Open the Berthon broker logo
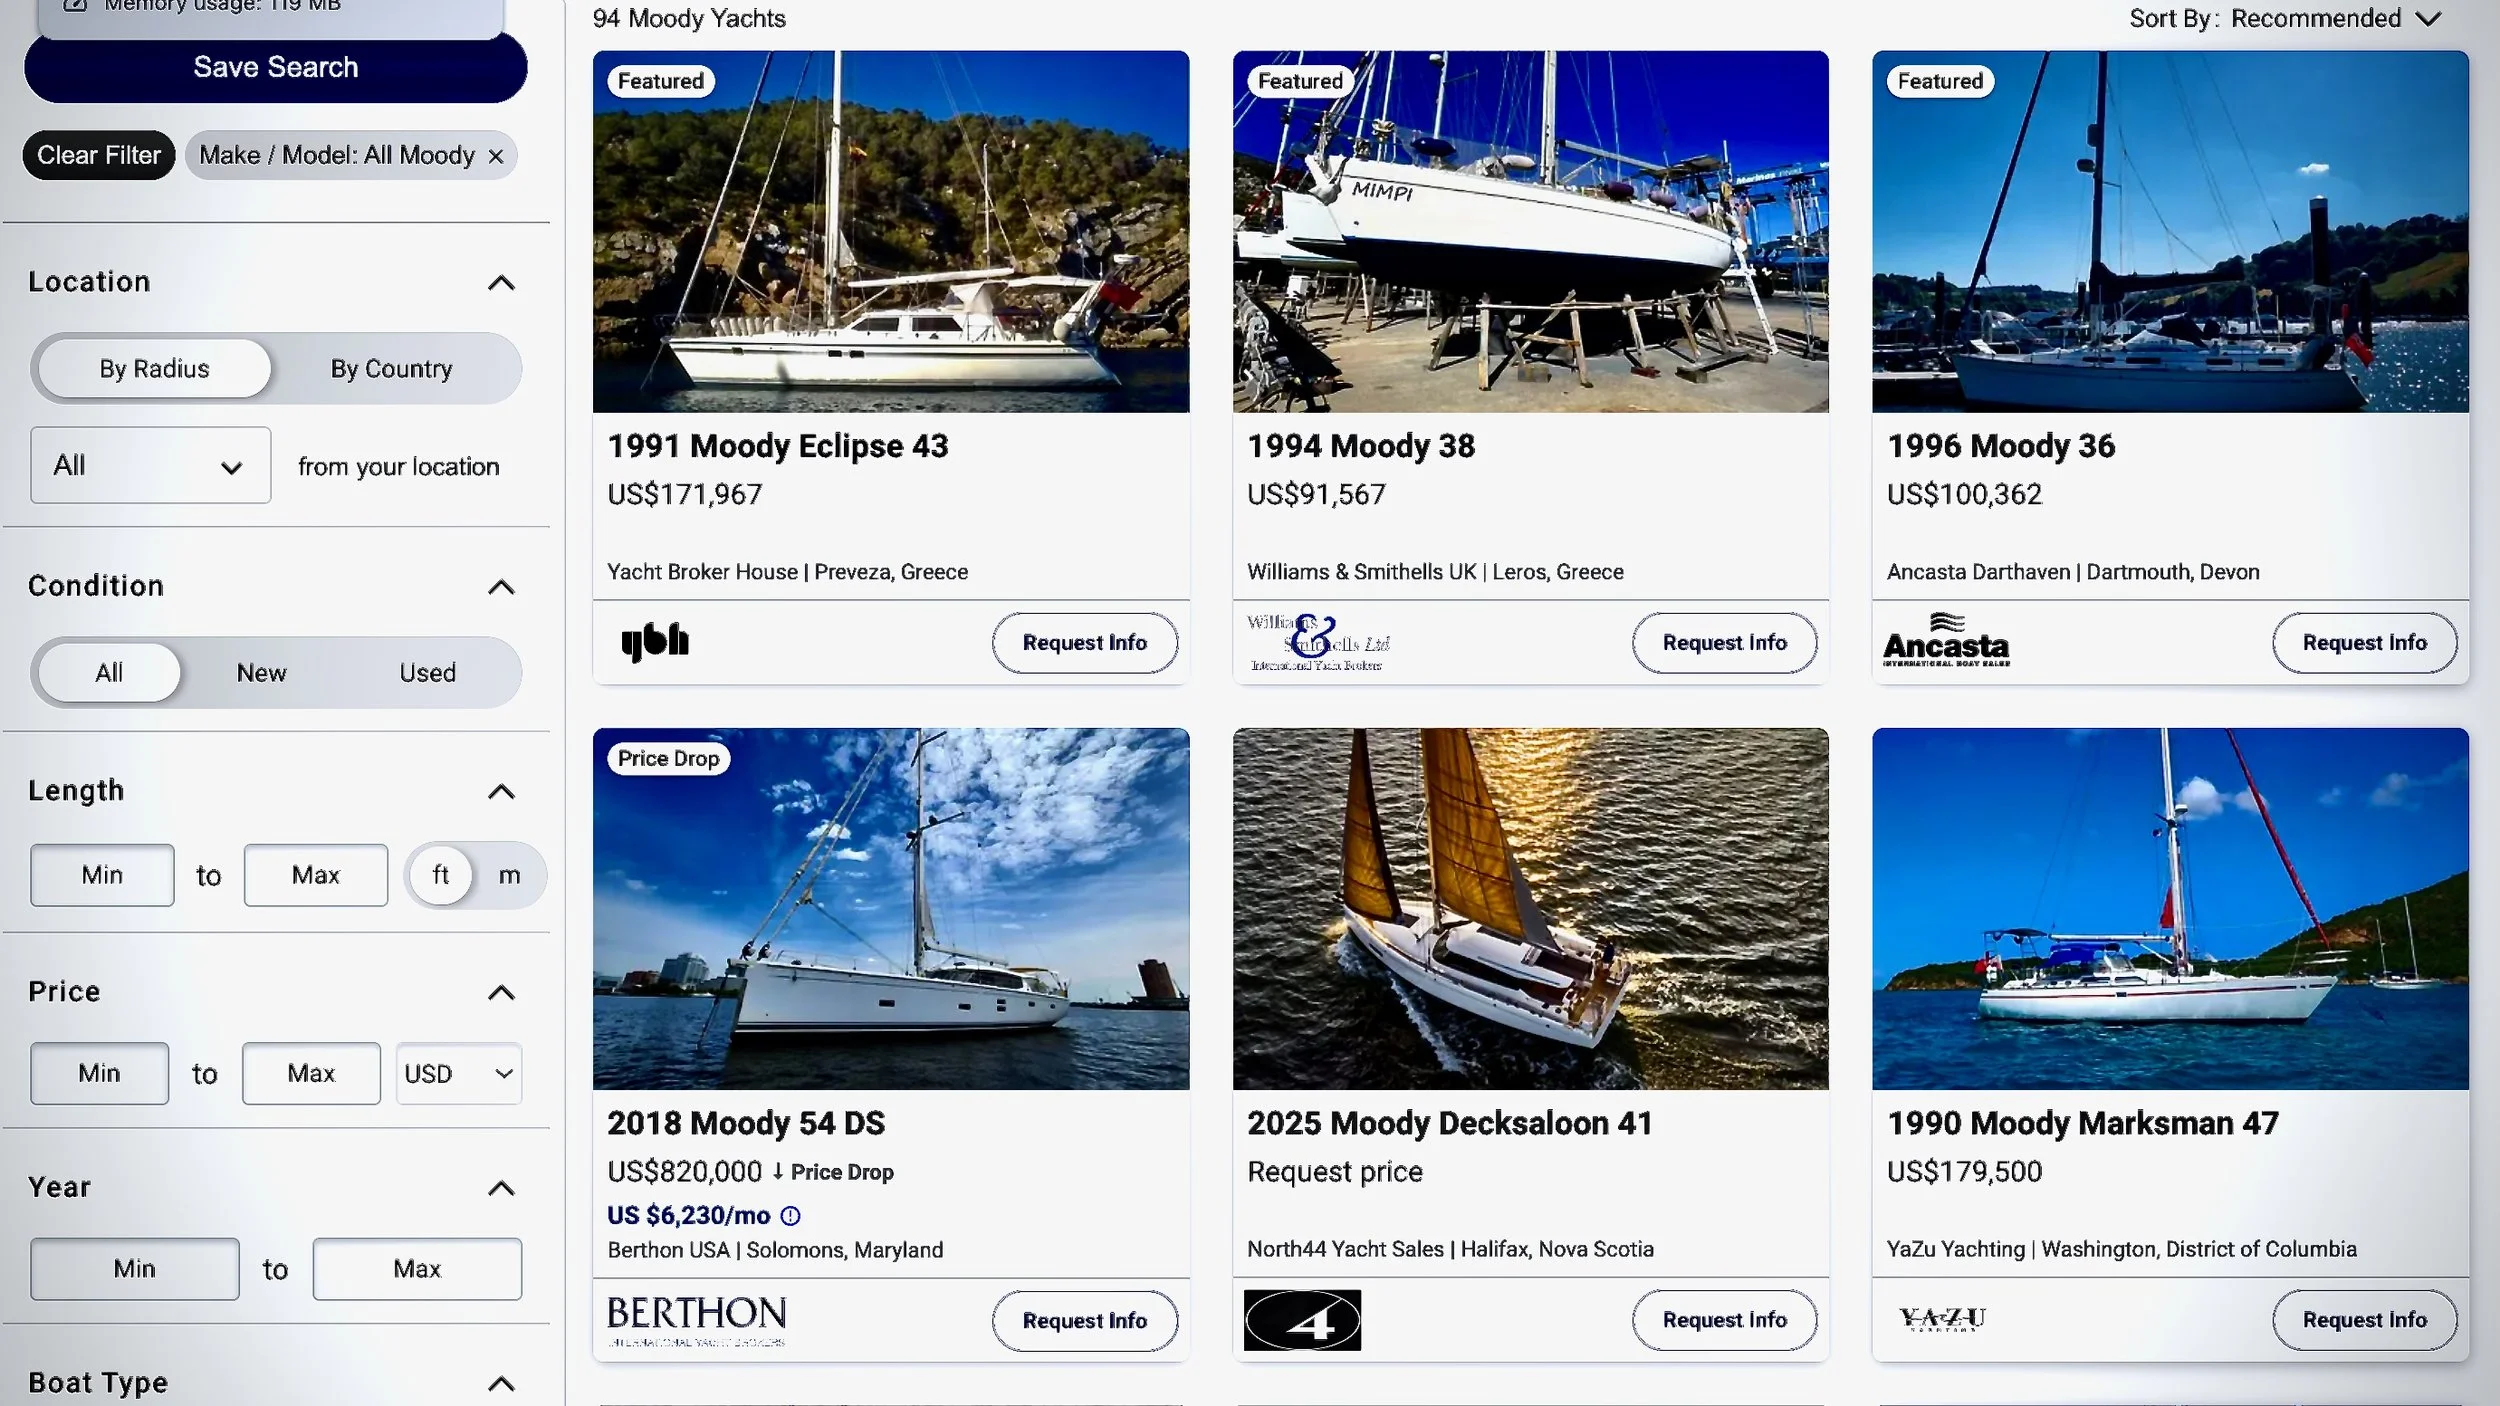The width and height of the screenshot is (2500, 1406). [697, 1320]
